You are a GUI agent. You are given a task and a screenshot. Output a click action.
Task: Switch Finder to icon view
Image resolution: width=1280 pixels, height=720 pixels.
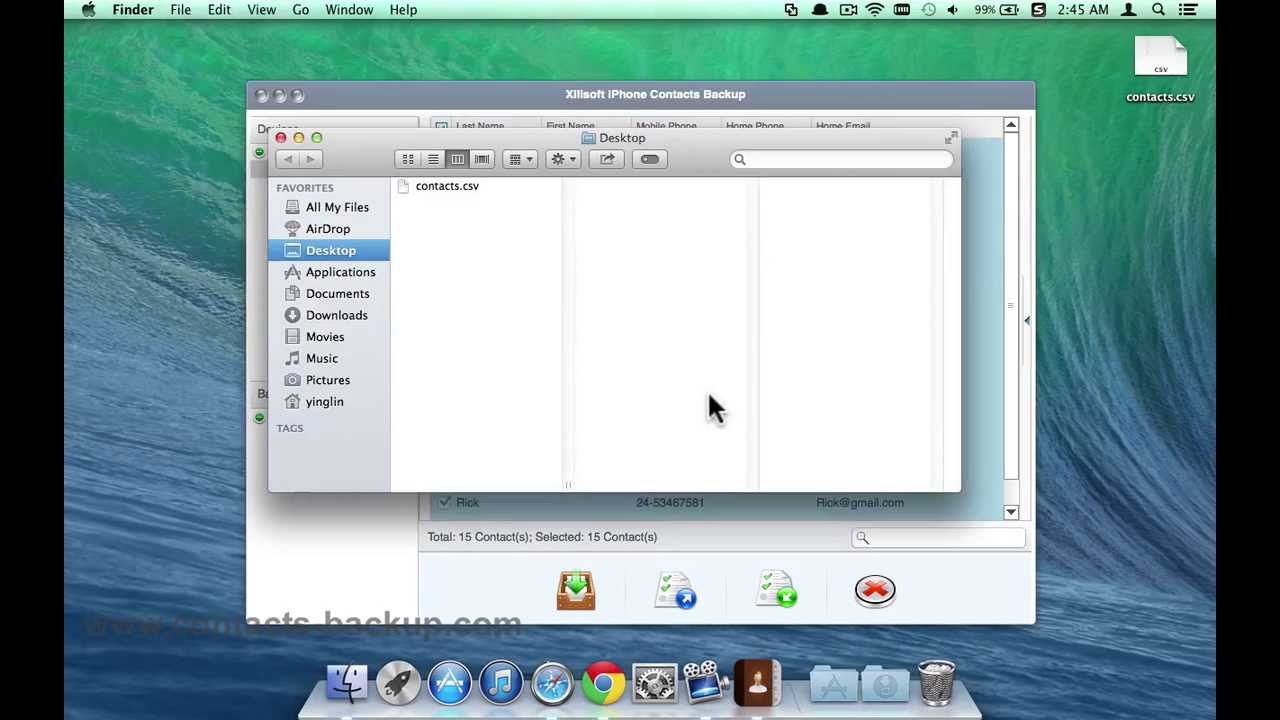pyautogui.click(x=408, y=160)
